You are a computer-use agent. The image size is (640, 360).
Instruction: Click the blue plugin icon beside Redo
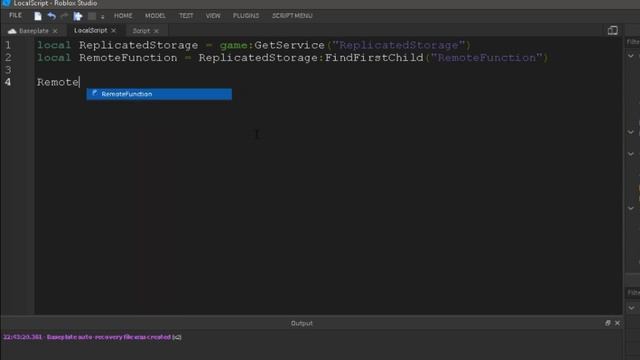tap(78, 16)
